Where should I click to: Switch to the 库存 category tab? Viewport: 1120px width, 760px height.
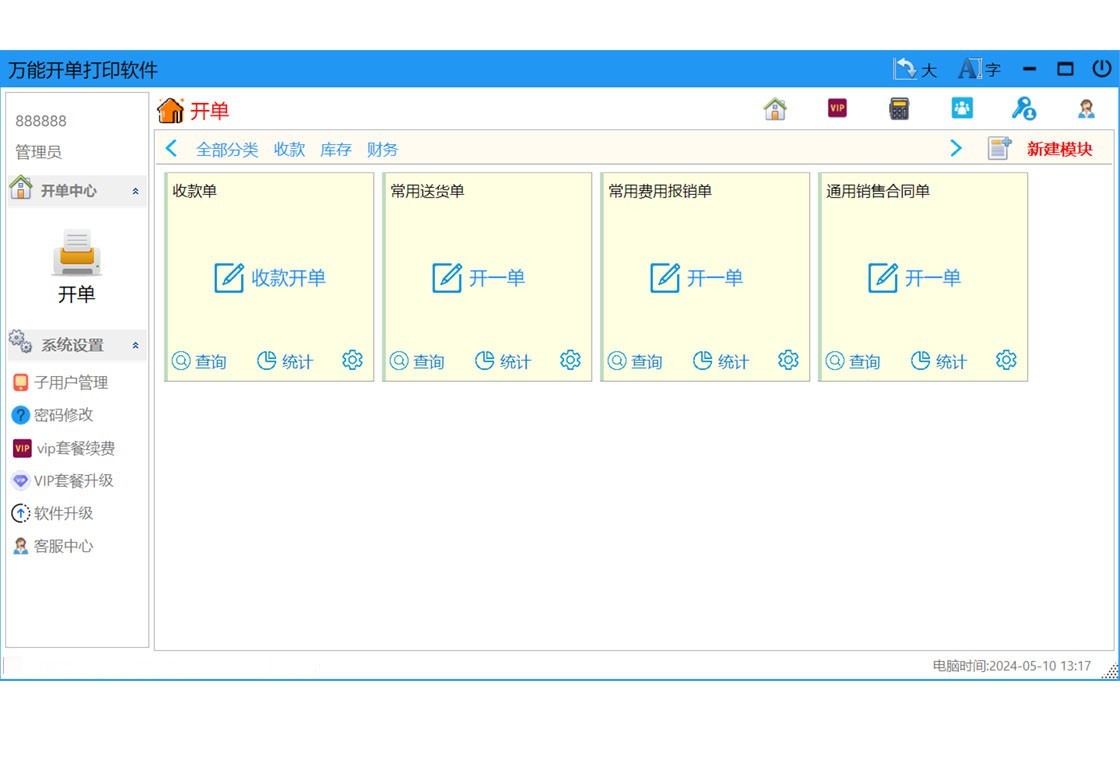[336, 150]
